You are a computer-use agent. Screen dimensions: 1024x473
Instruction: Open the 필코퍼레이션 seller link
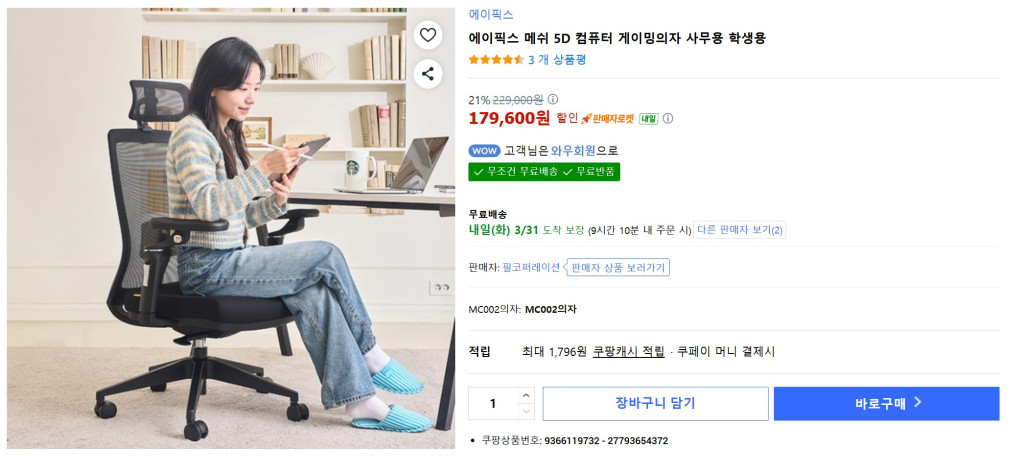pos(531,267)
